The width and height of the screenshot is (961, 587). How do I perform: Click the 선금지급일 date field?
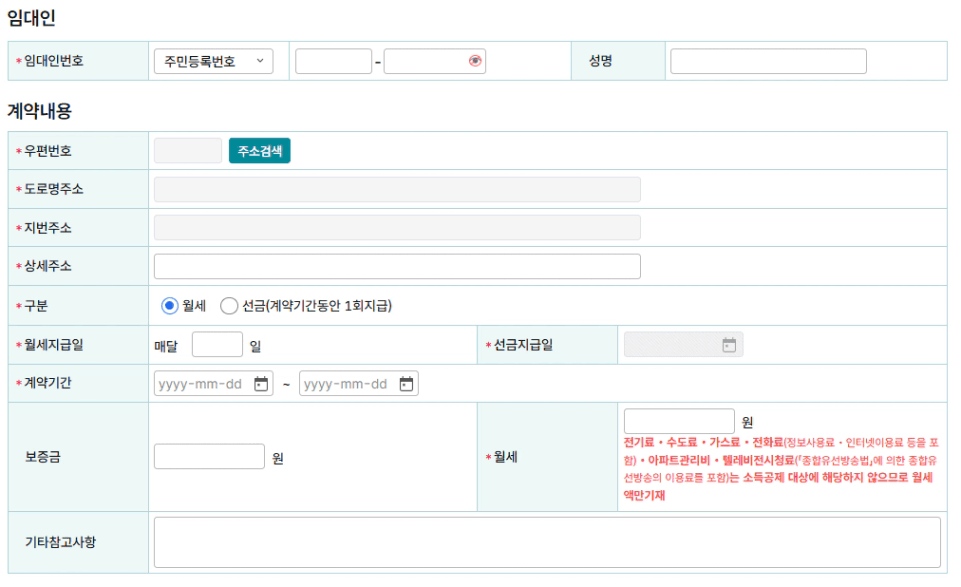pyautogui.click(x=683, y=344)
